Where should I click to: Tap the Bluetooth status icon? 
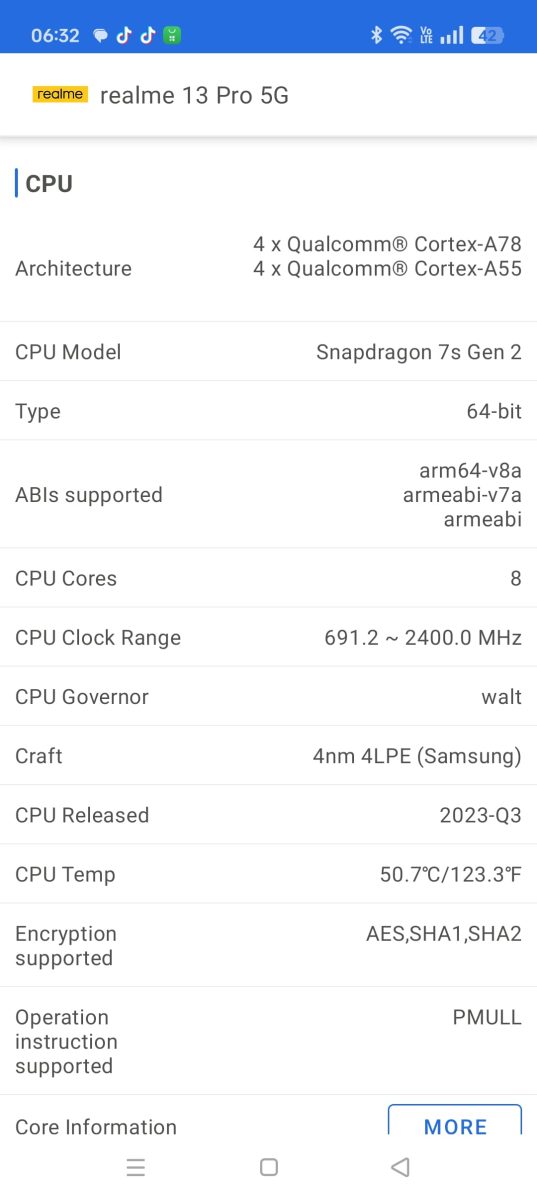[x=376, y=35]
